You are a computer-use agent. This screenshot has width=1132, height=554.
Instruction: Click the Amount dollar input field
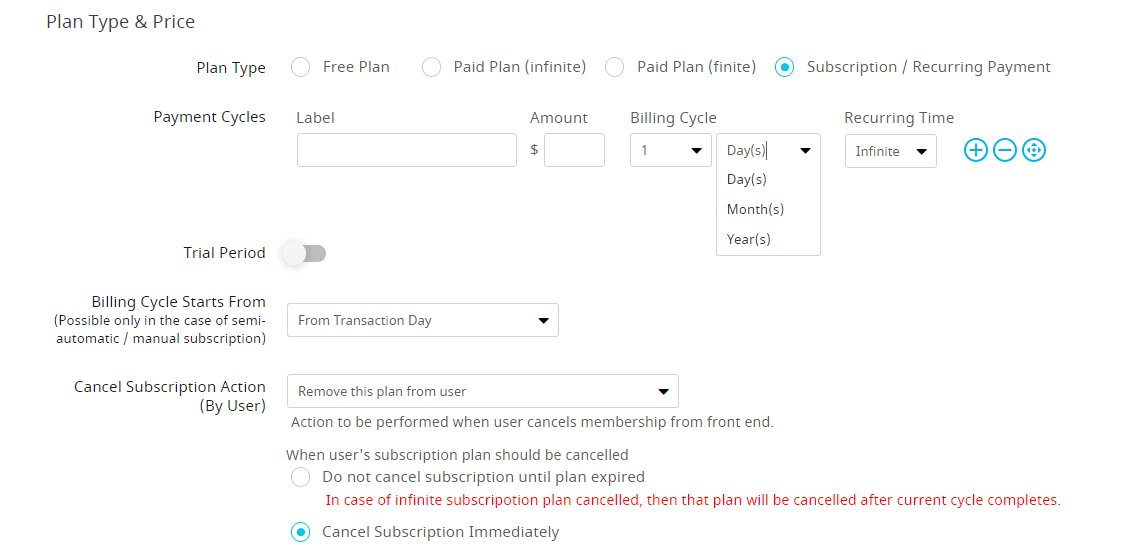pos(574,150)
